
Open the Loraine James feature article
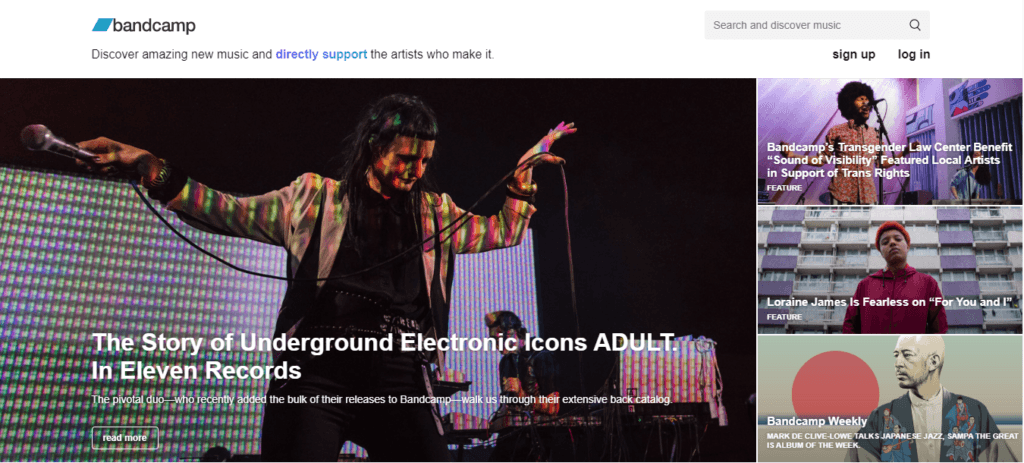[890, 270]
